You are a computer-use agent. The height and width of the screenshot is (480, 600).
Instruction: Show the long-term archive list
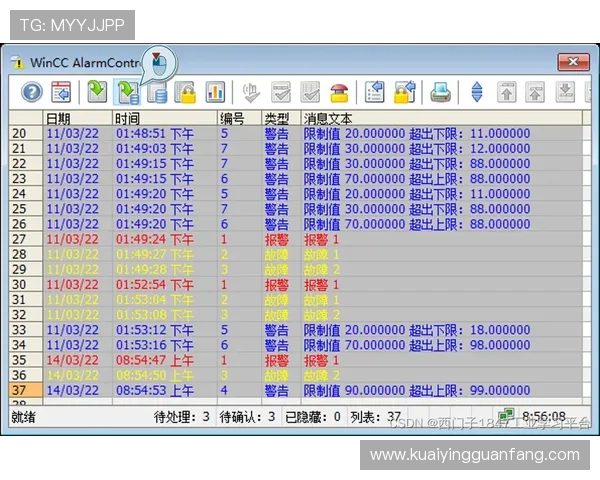157,92
